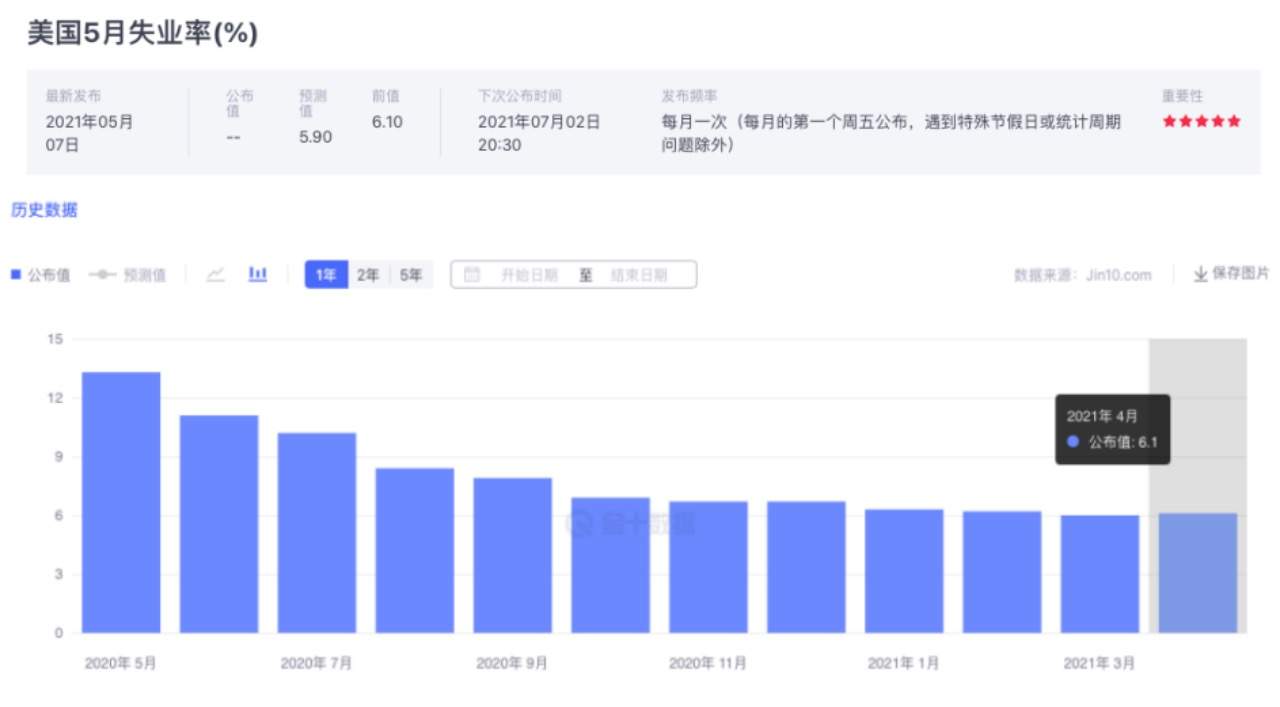Click the 2021年 3月 axis label

point(1099,663)
